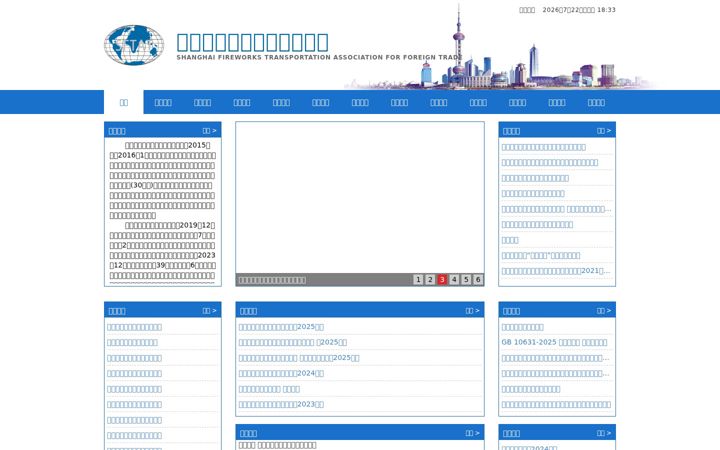Click the STA globe logo
The width and height of the screenshot is (720, 450).
pyautogui.click(x=134, y=45)
